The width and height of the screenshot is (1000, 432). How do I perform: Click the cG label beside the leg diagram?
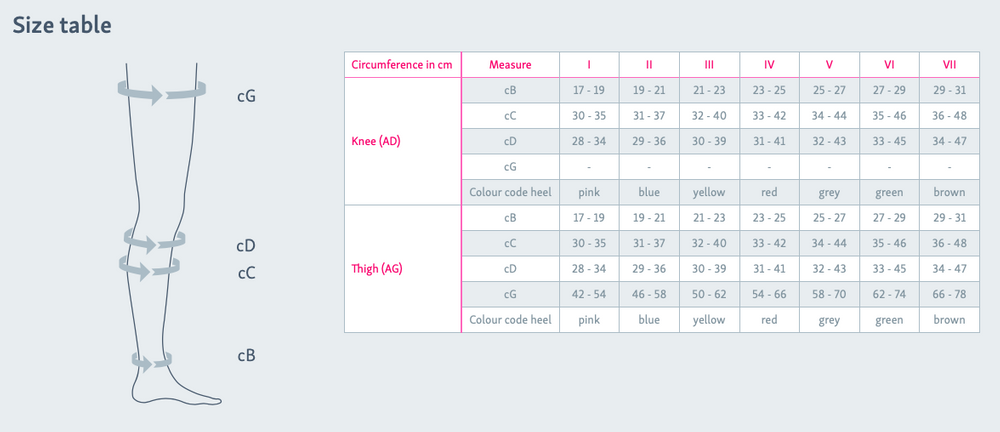246,97
